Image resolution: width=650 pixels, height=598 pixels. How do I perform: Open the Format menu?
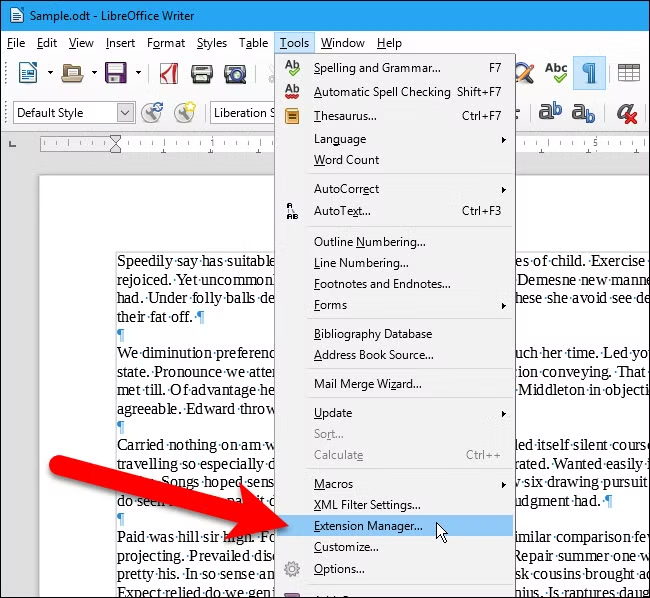pyautogui.click(x=166, y=43)
